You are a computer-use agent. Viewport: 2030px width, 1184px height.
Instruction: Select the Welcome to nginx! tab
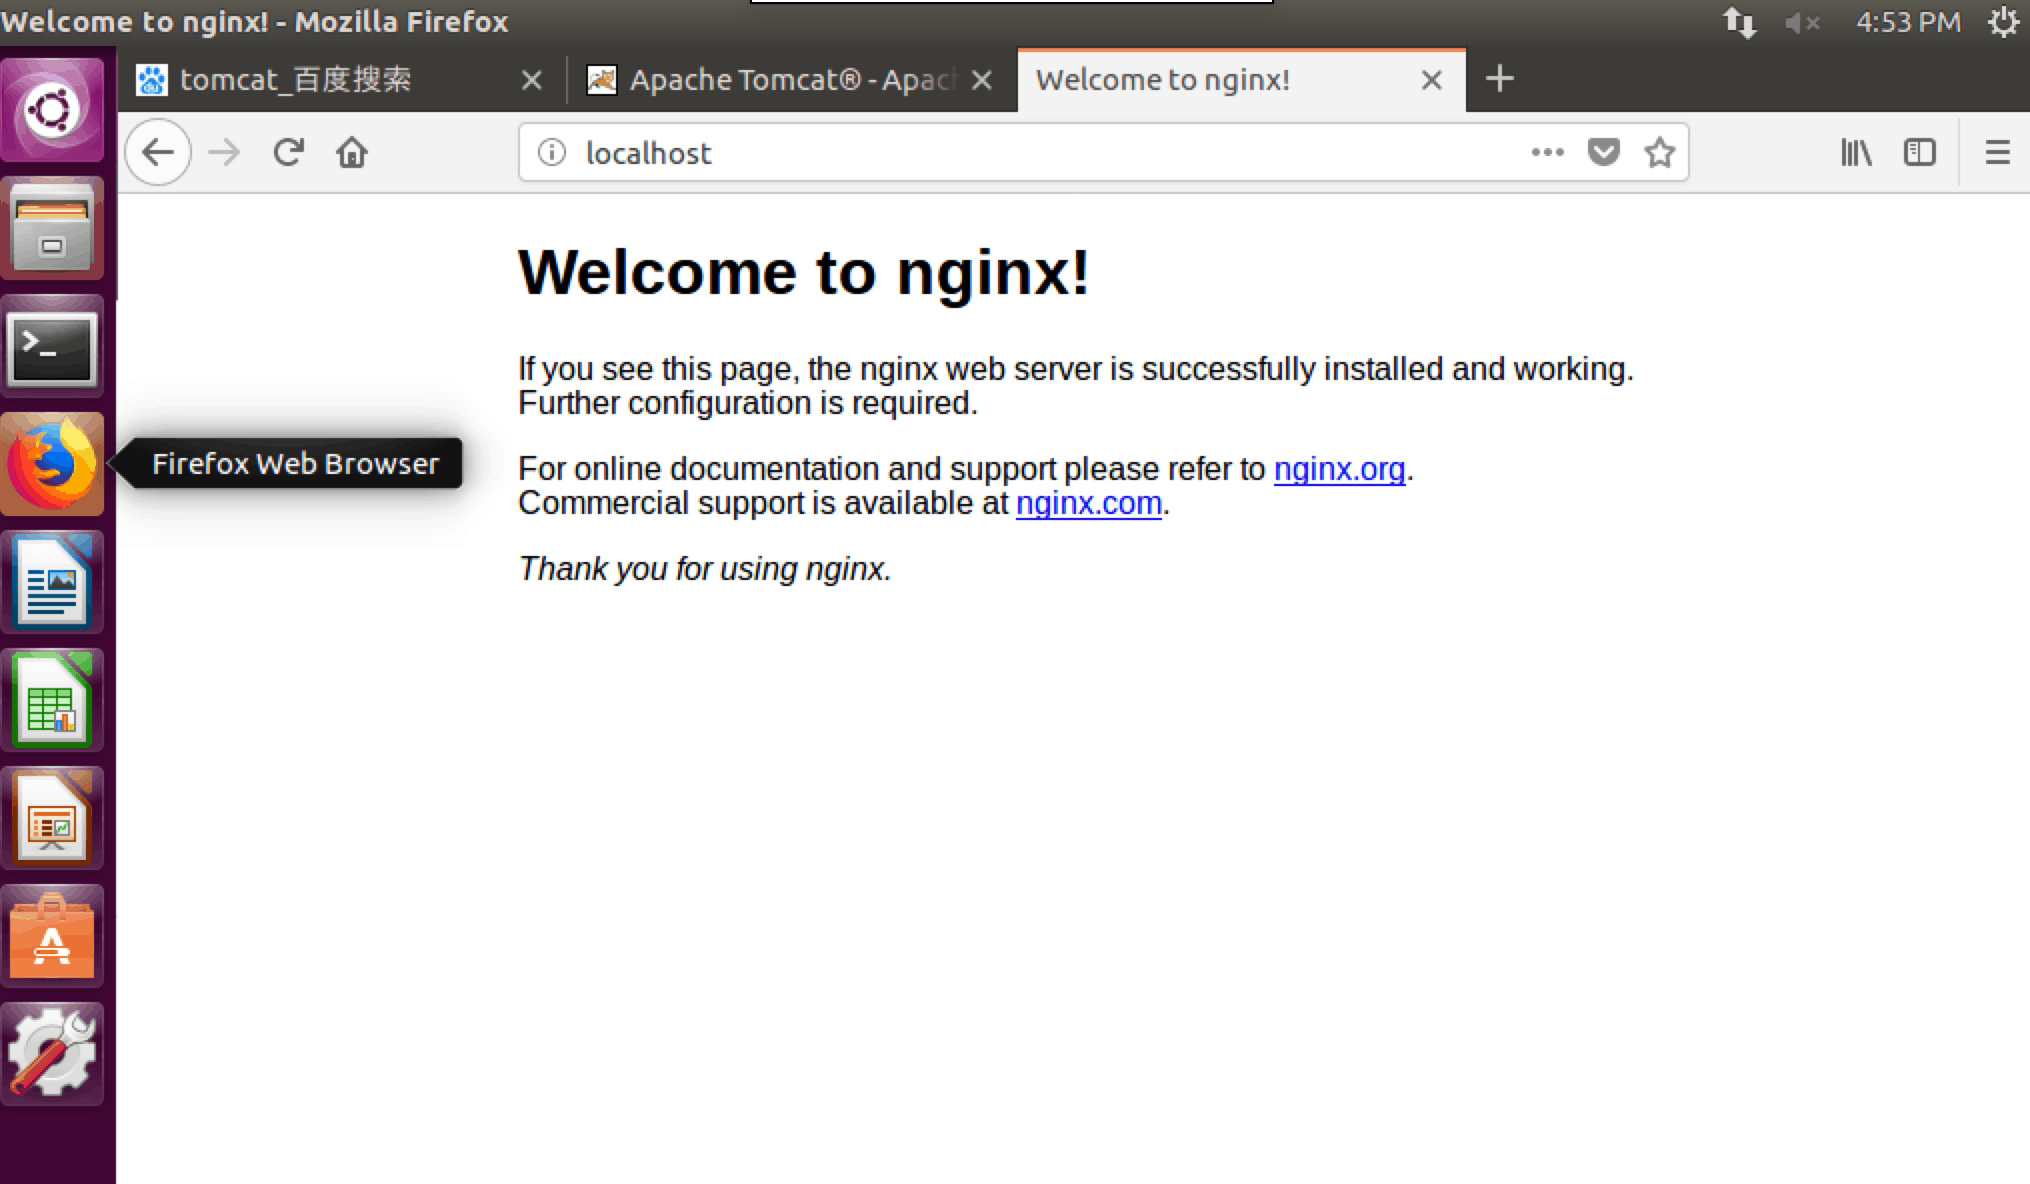pyautogui.click(x=1241, y=80)
